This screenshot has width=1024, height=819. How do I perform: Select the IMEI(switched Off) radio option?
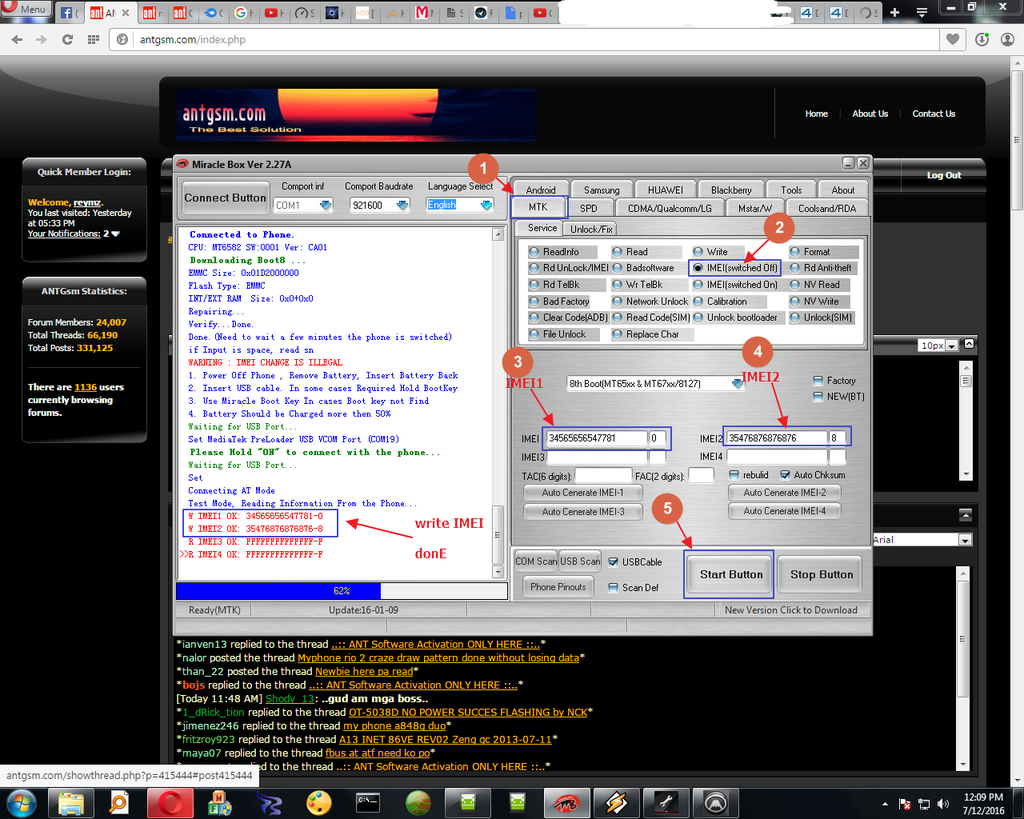click(x=697, y=268)
